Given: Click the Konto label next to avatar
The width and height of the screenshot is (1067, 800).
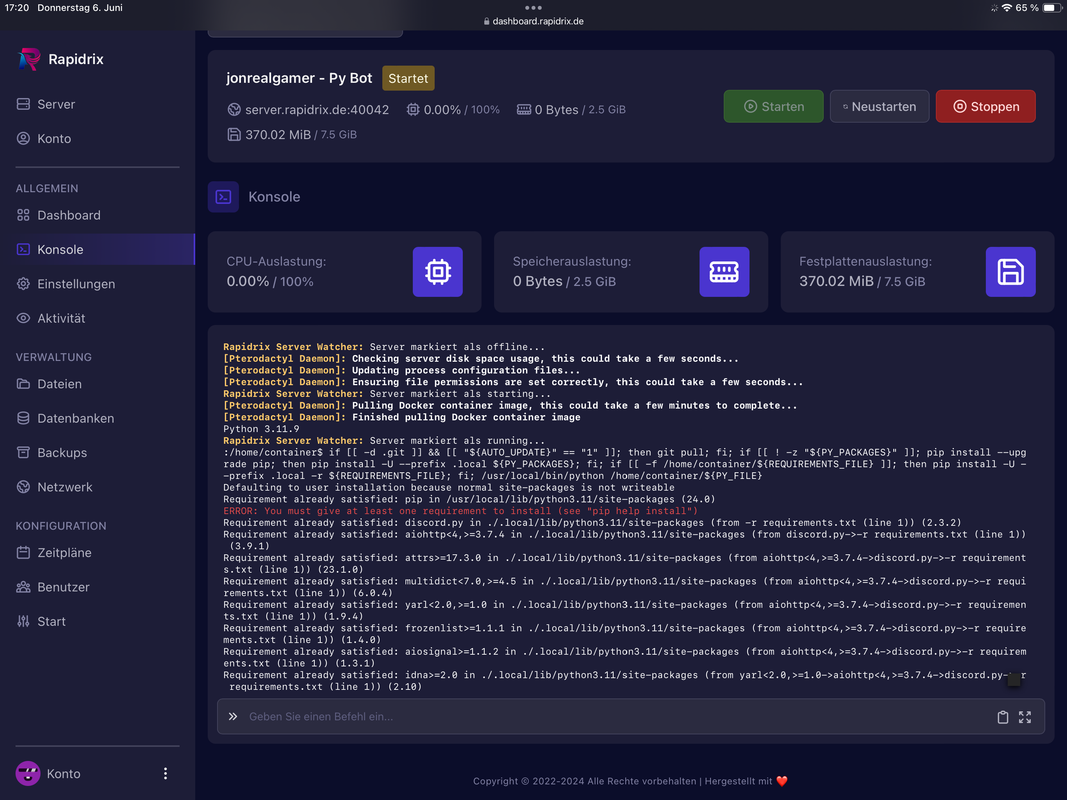Looking at the screenshot, I should 63,773.
